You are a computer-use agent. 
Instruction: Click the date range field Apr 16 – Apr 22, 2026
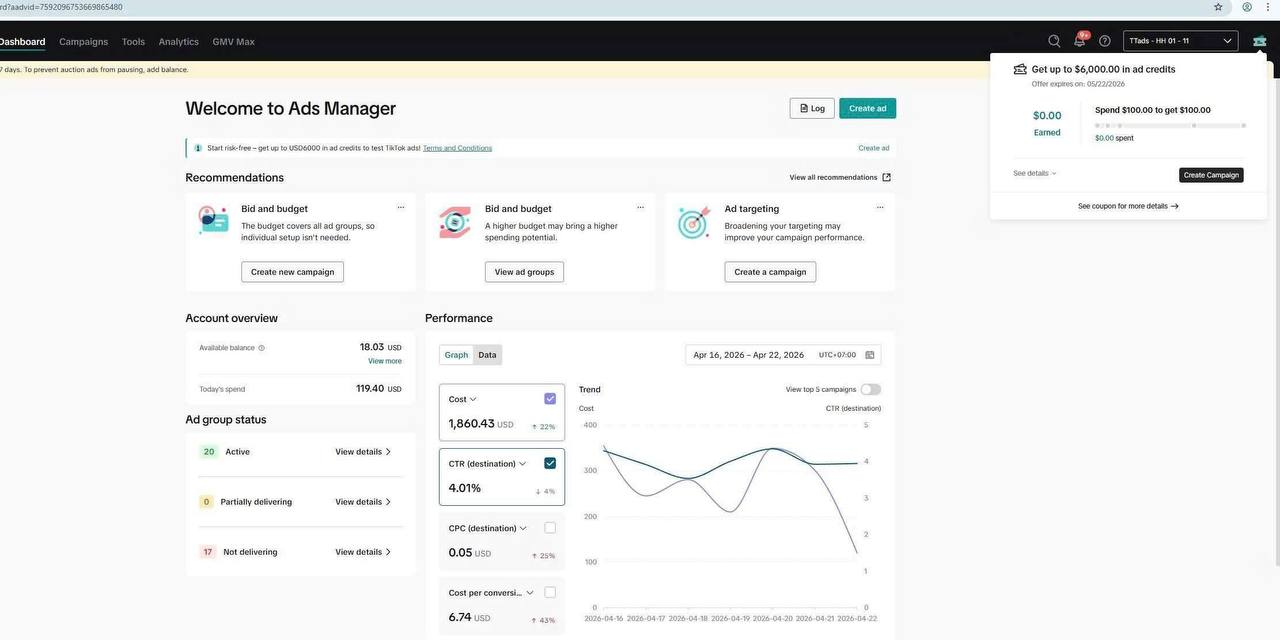783,355
